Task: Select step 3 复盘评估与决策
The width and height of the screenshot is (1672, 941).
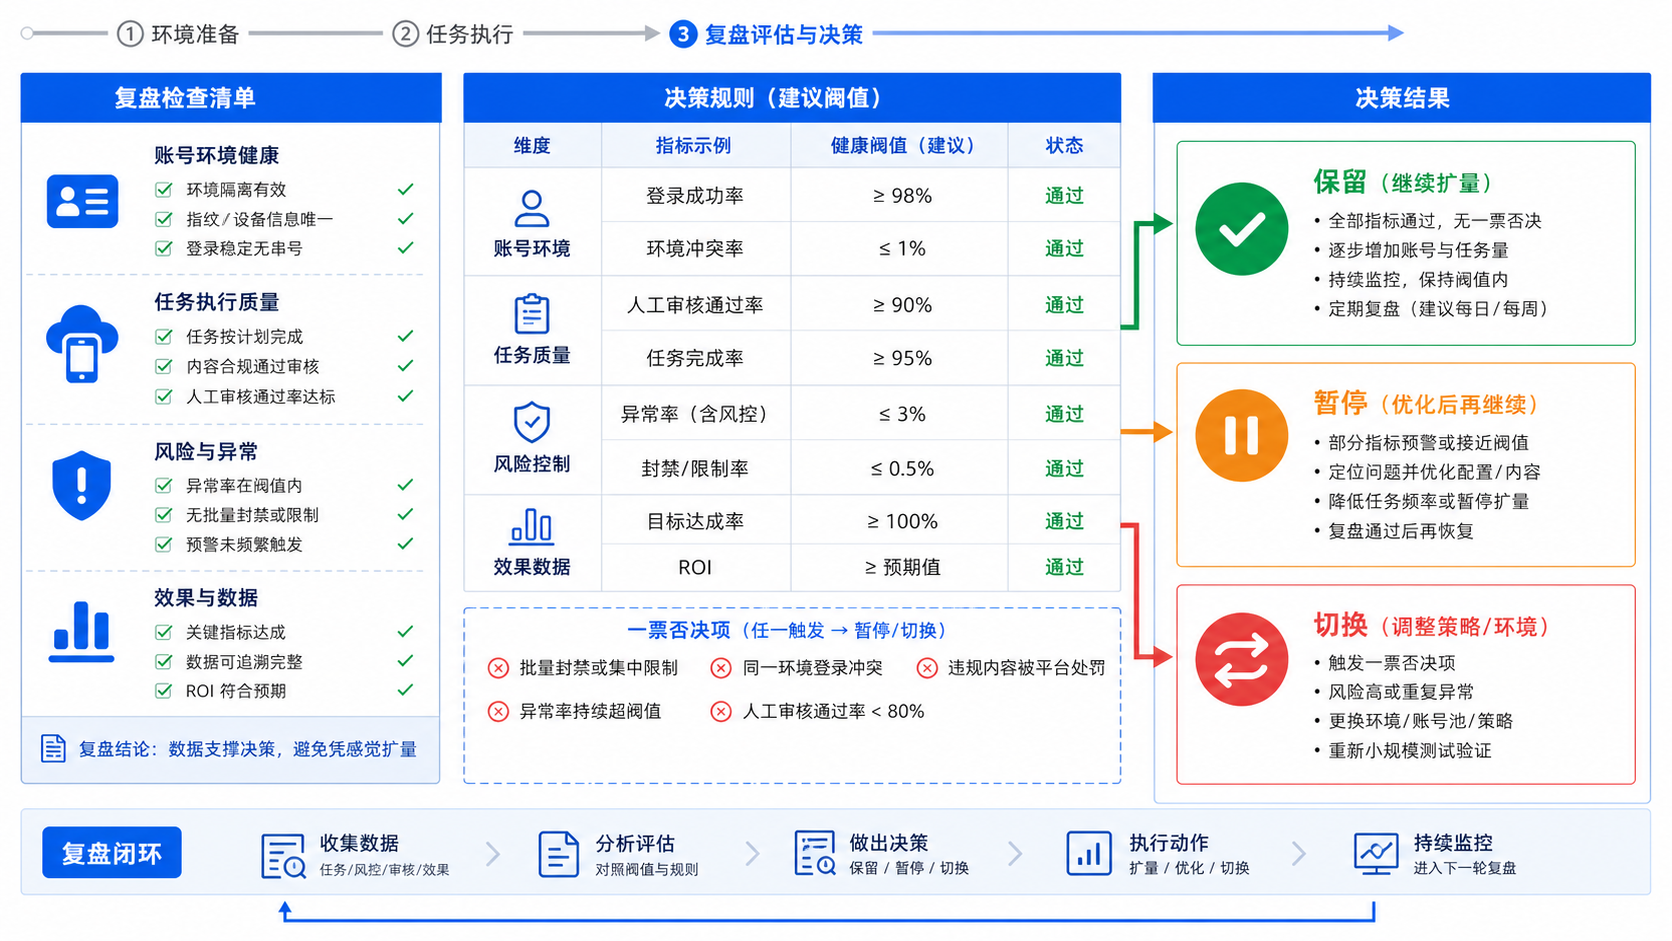Action: (766, 34)
